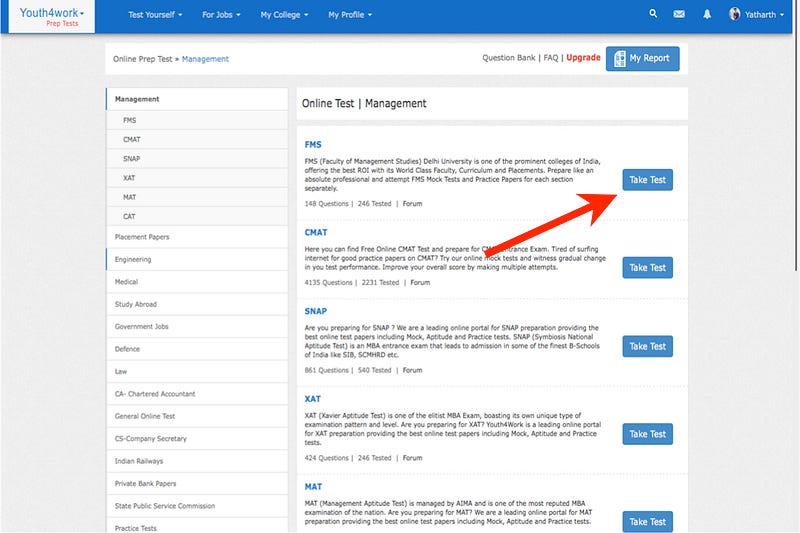This screenshot has height=533, width=800.
Task: Open the My Profile menu
Action: click(x=350, y=15)
